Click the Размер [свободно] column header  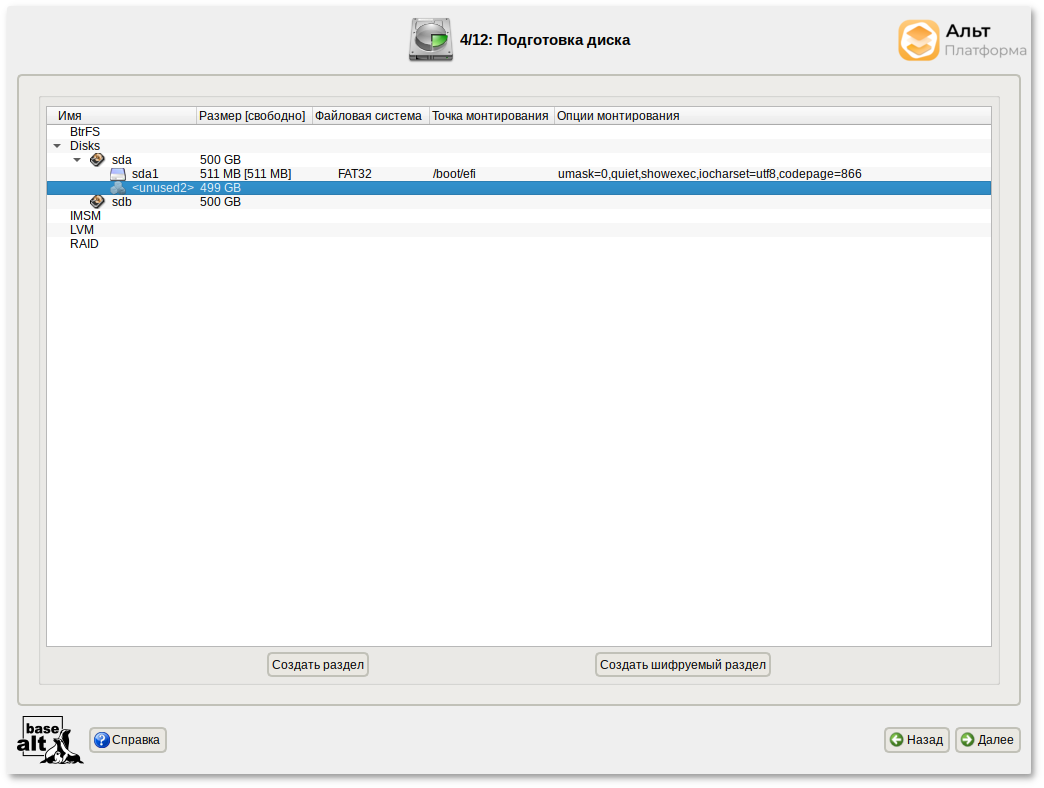click(253, 116)
